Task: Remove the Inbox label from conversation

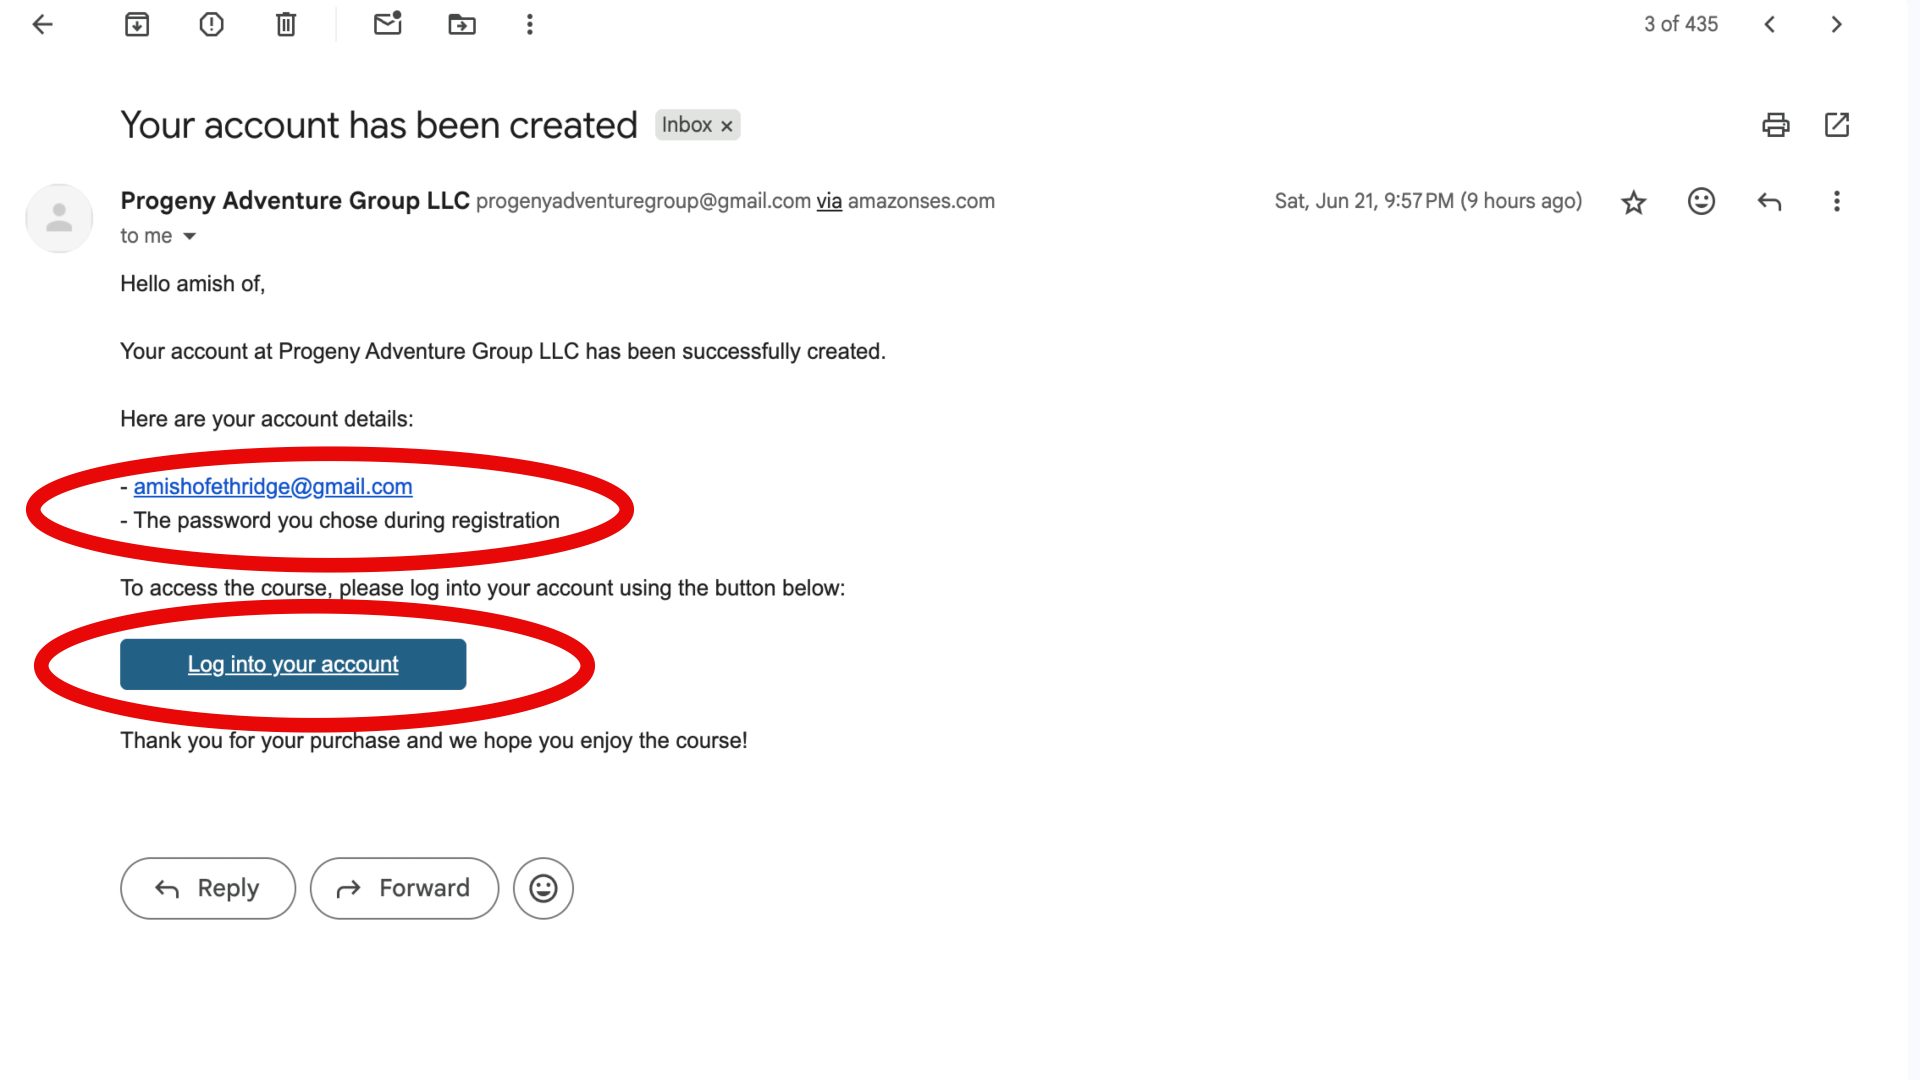Action: pos(727,126)
